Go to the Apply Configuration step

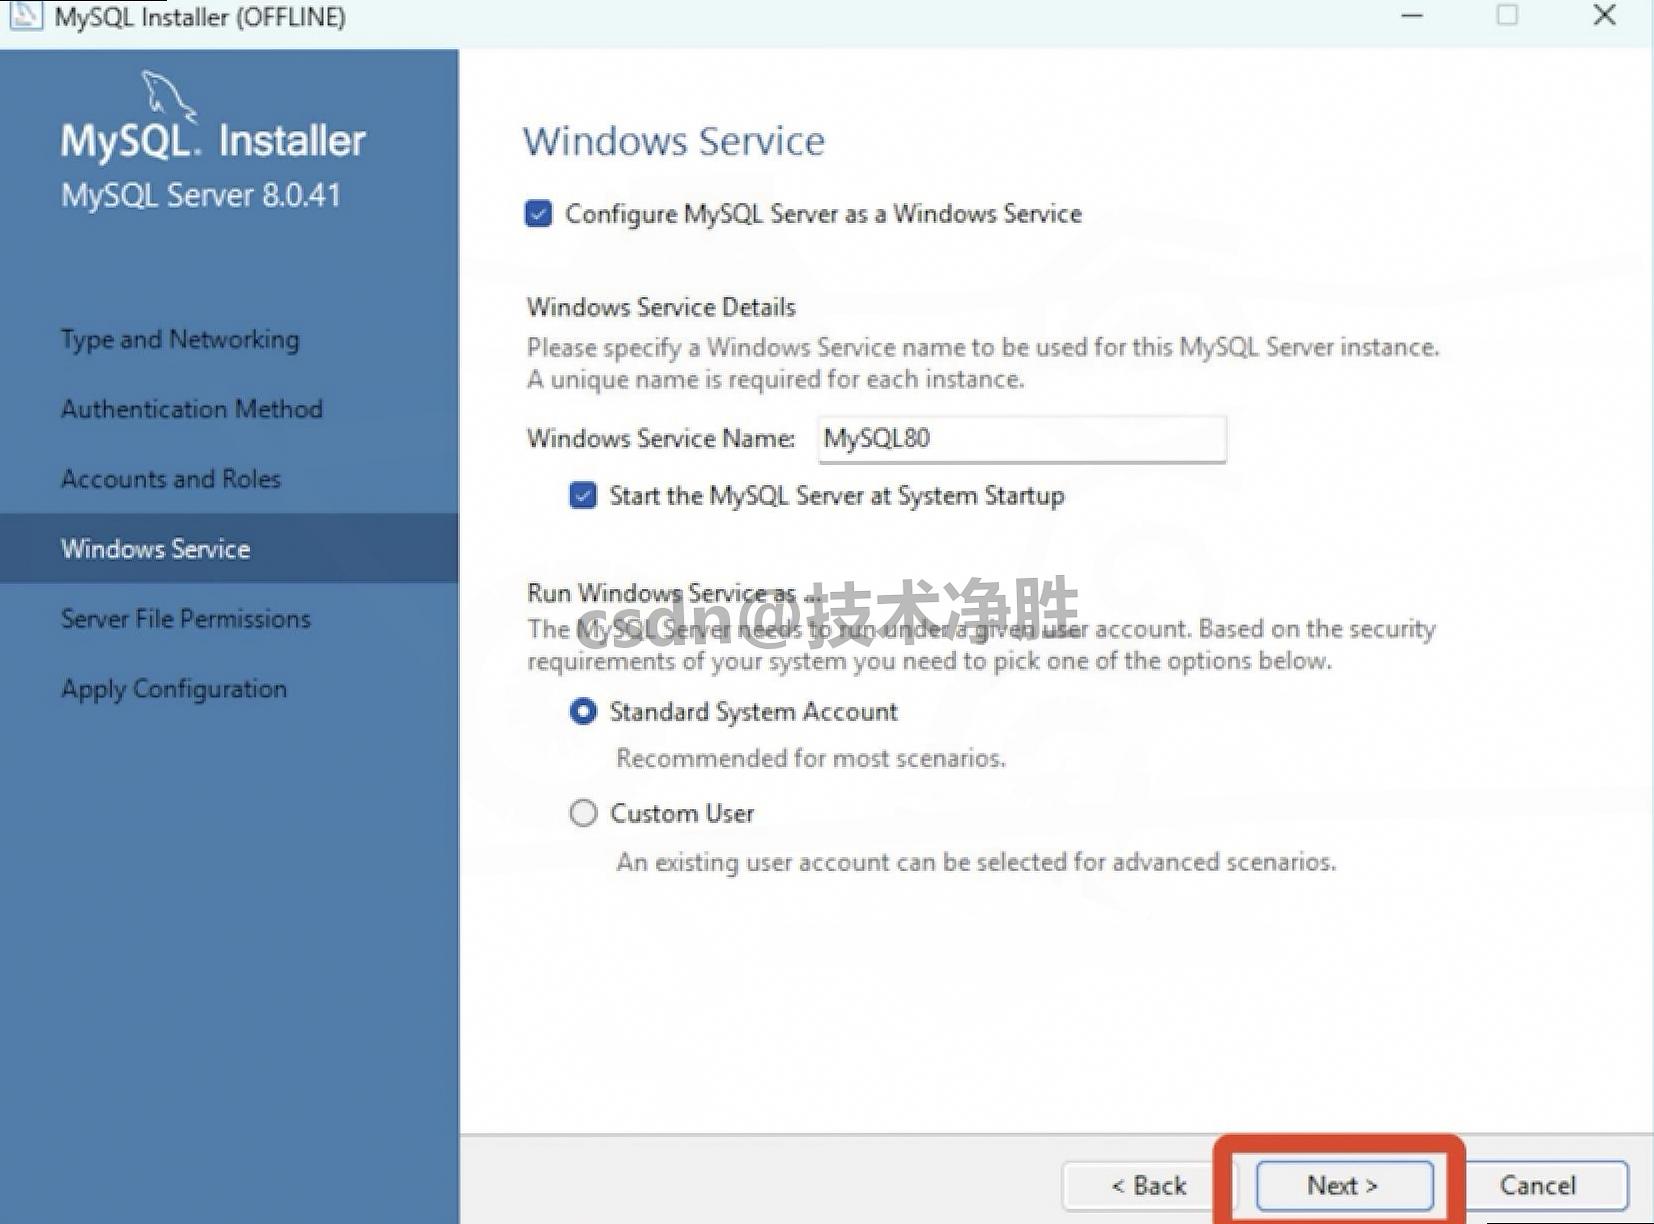click(x=174, y=689)
